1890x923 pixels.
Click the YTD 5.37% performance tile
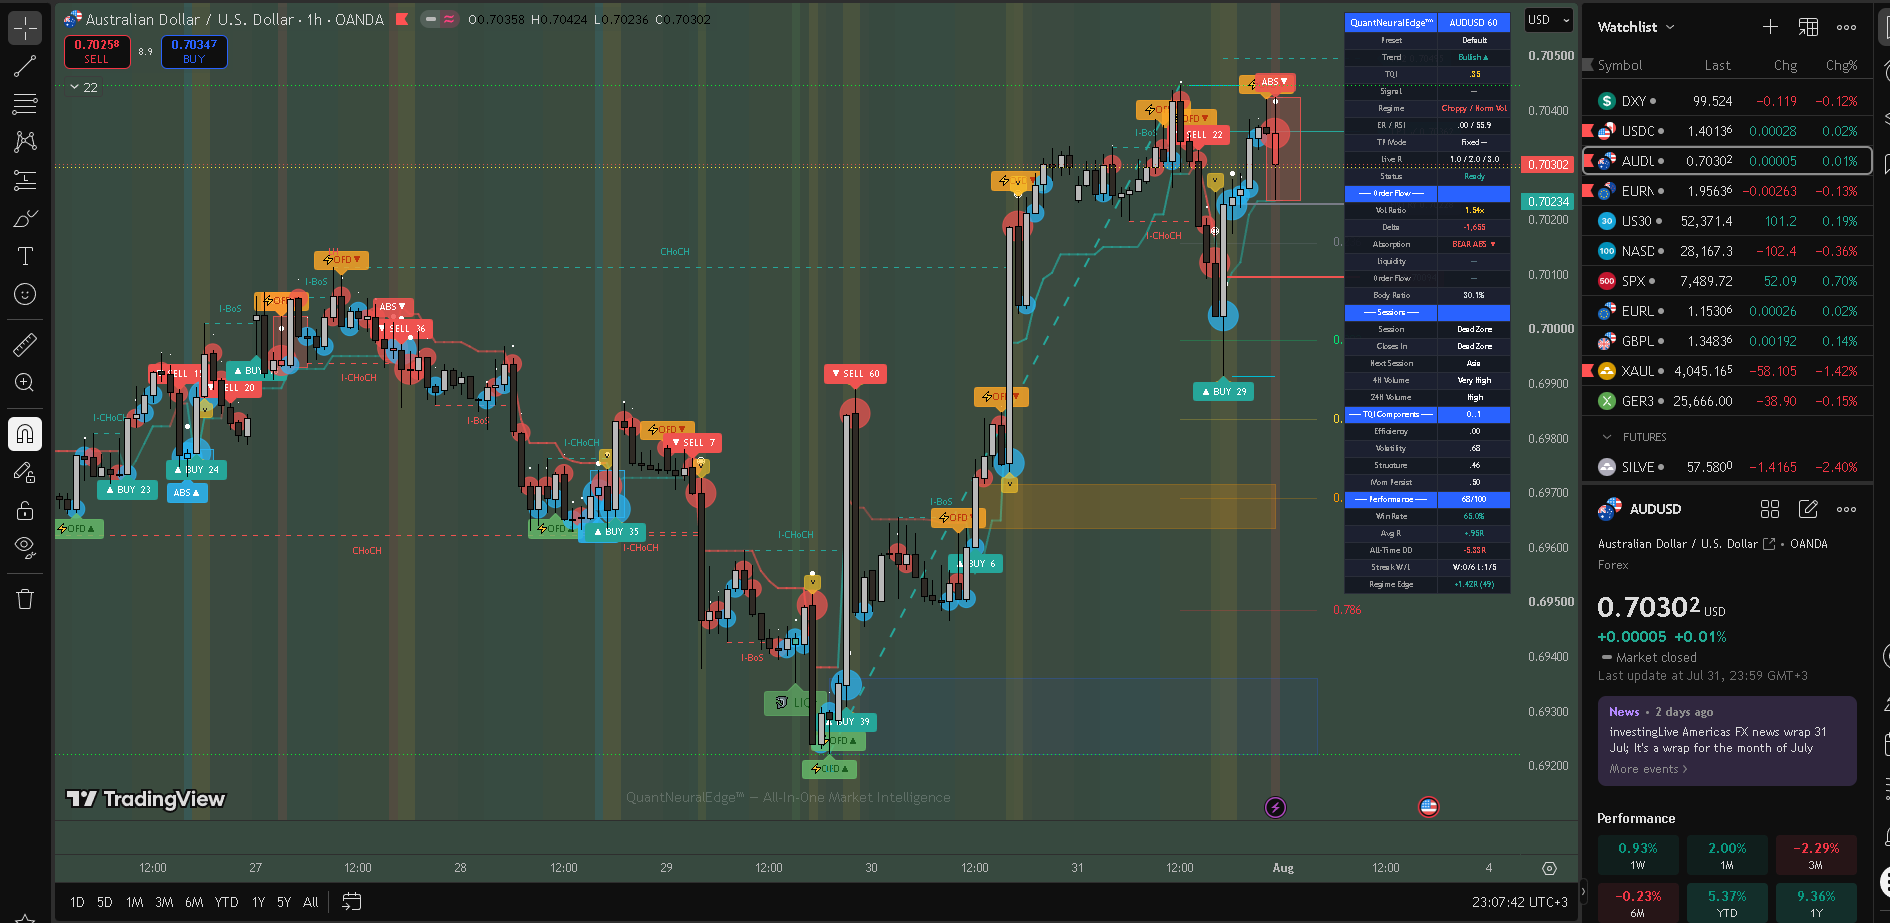click(1727, 904)
